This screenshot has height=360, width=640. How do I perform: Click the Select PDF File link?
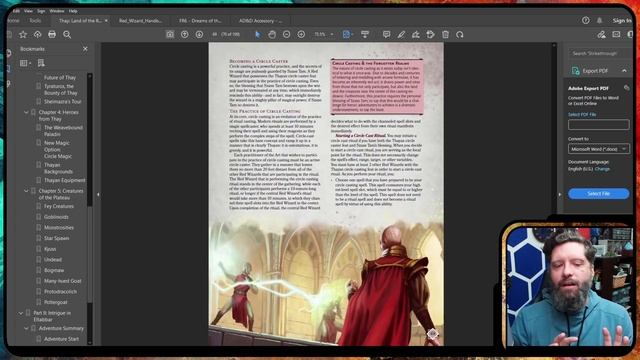(582, 115)
